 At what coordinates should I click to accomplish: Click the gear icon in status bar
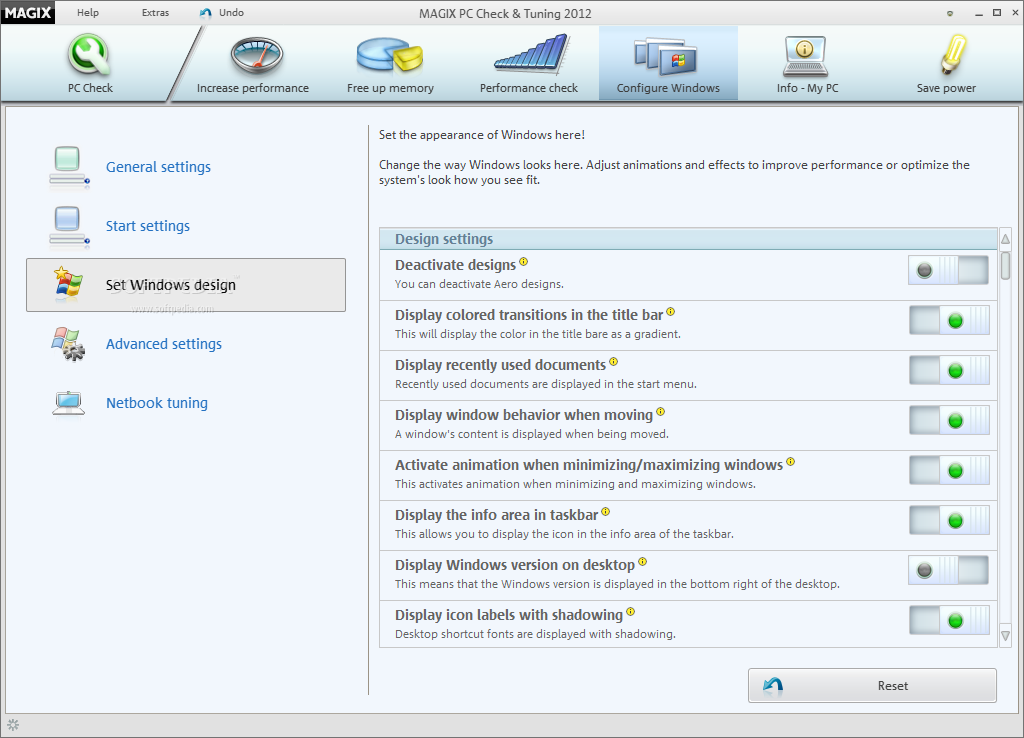[x=13, y=725]
